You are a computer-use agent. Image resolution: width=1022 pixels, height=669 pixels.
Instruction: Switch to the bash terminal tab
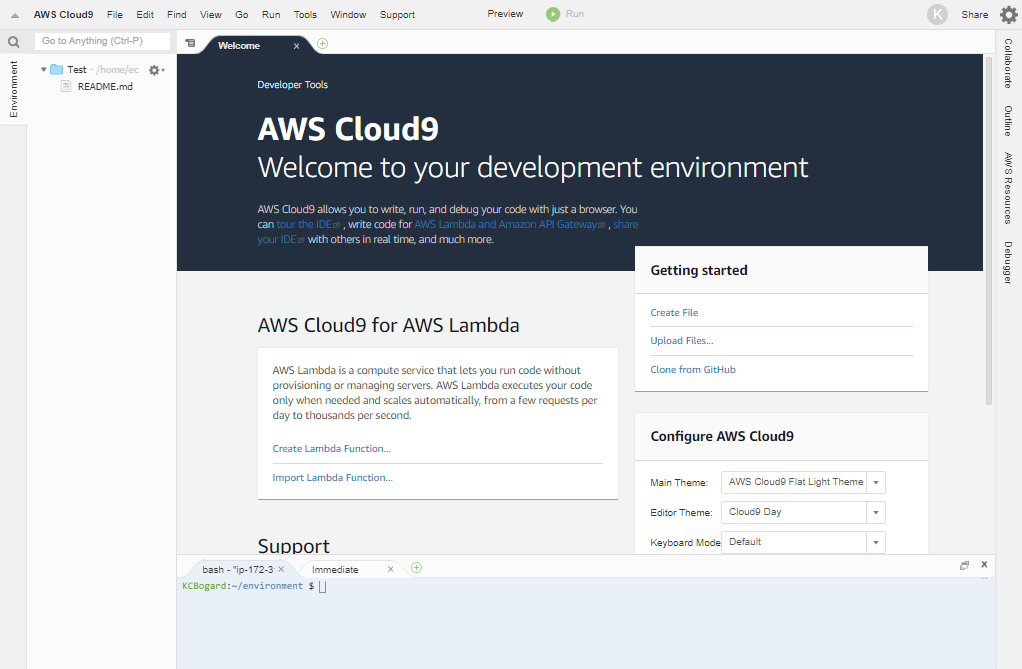238,569
